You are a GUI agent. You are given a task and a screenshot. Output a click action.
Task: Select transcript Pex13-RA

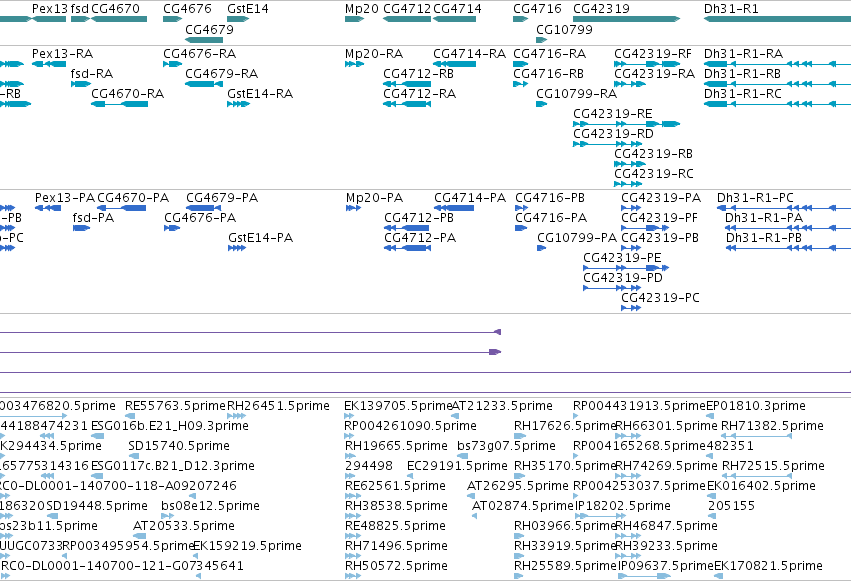point(49,64)
